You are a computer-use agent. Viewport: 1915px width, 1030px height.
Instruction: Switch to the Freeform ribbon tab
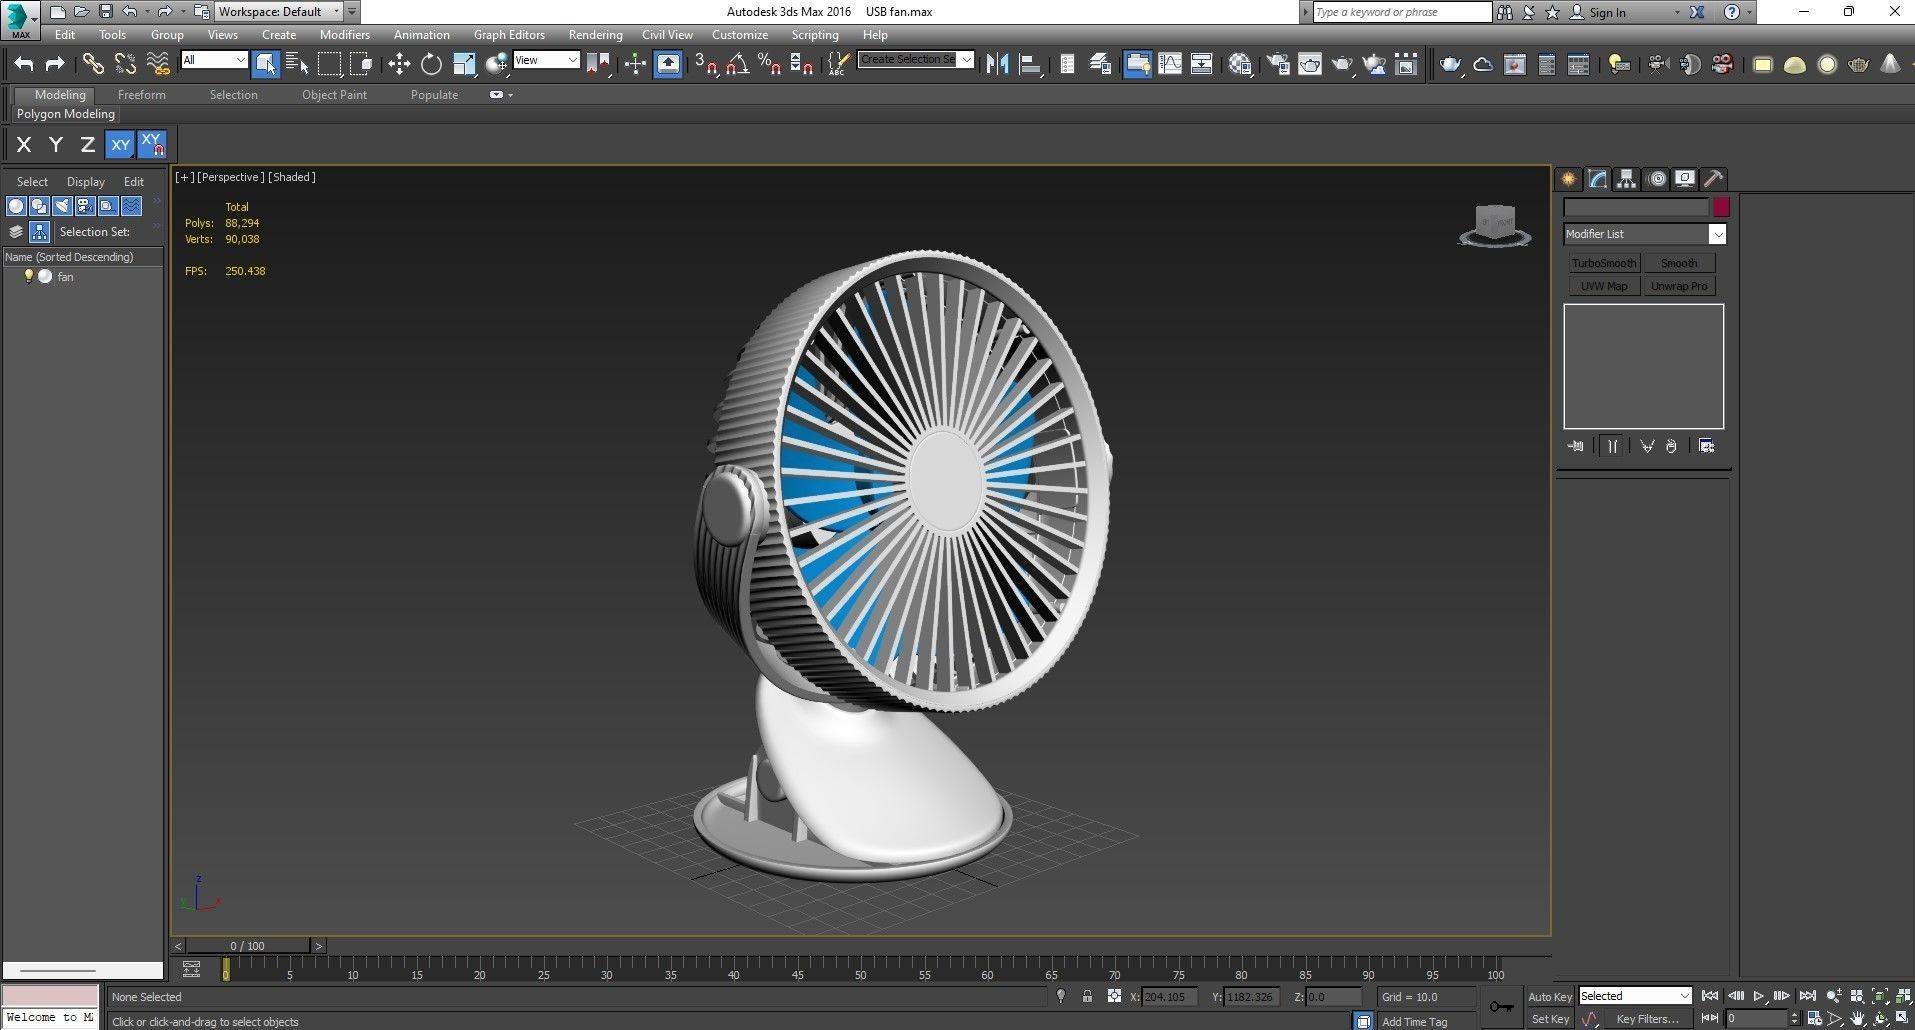point(142,95)
